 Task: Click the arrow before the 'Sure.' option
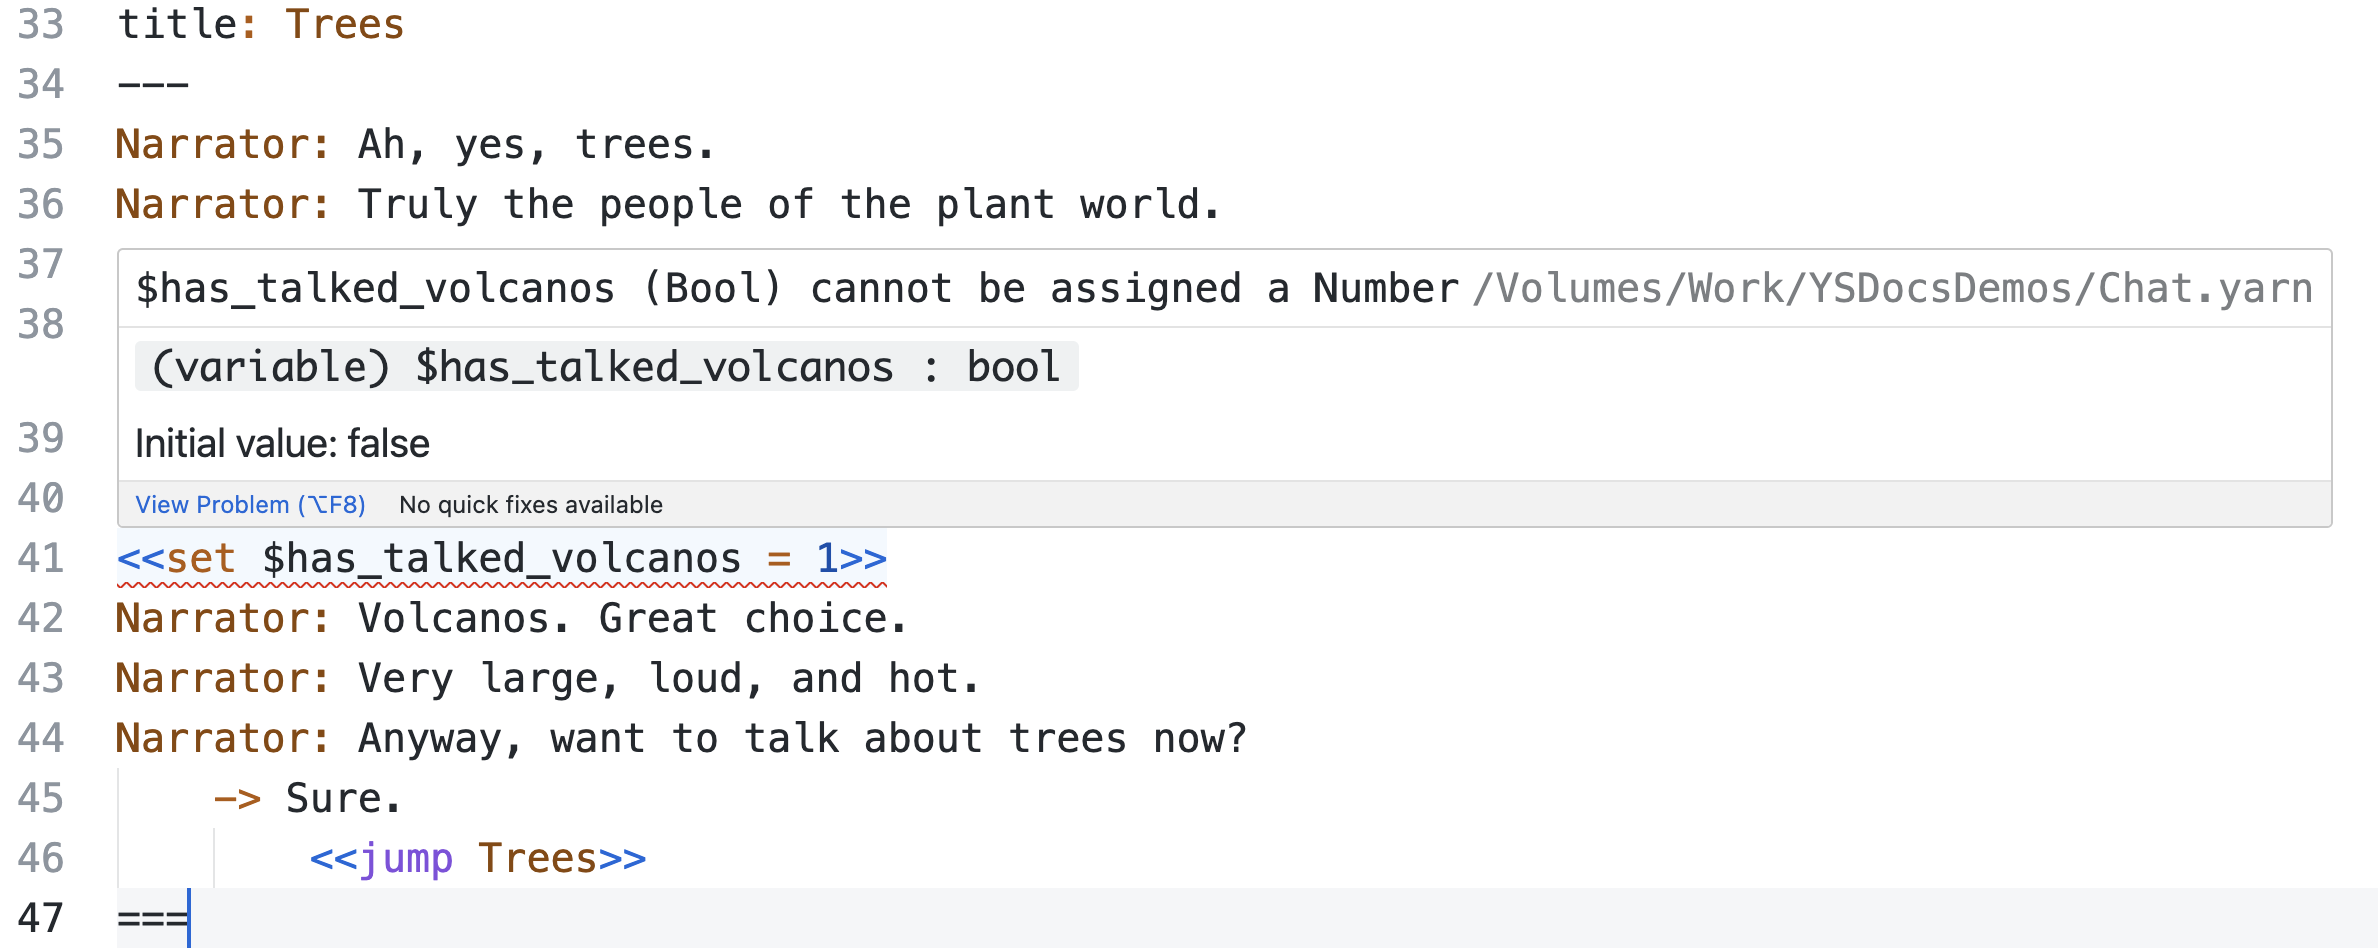click(237, 798)
